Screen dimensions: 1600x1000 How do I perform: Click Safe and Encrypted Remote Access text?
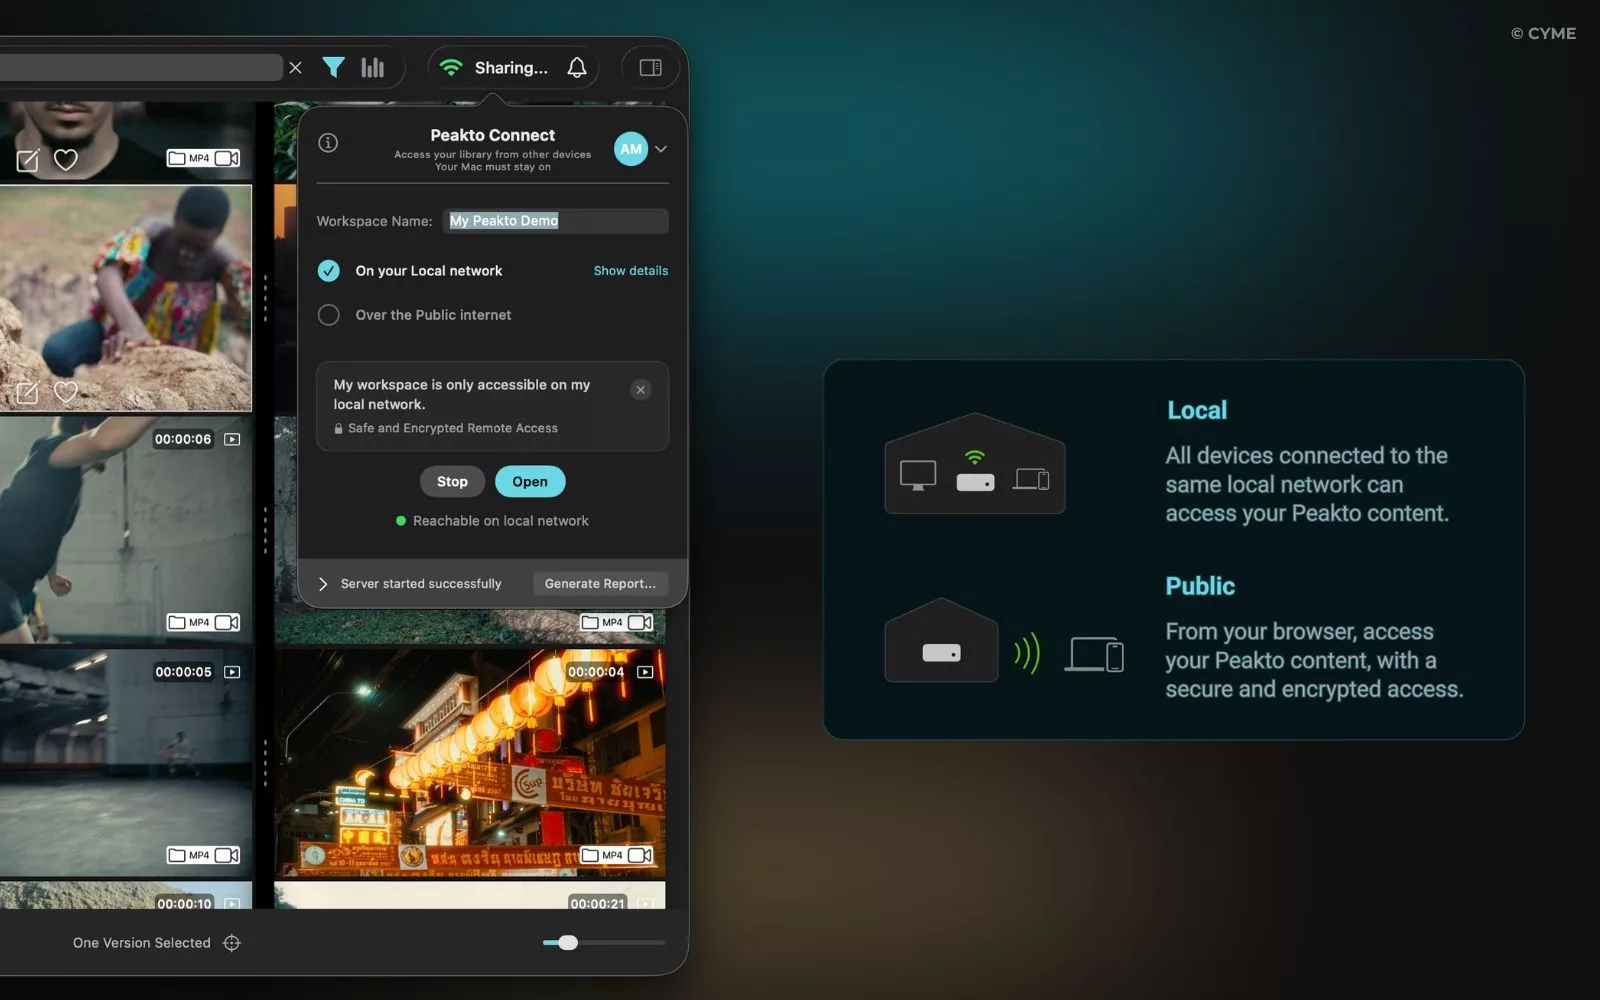tap(453, 428)
